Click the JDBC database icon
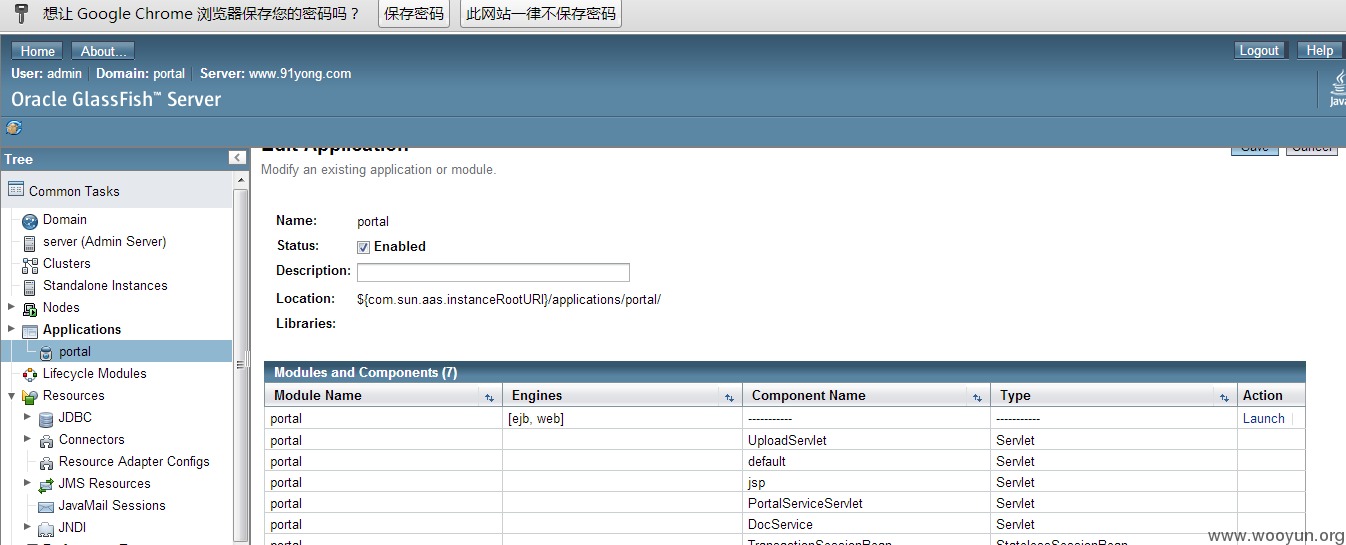The width and height of the screenshot is (1346, 545). point(46,419)
